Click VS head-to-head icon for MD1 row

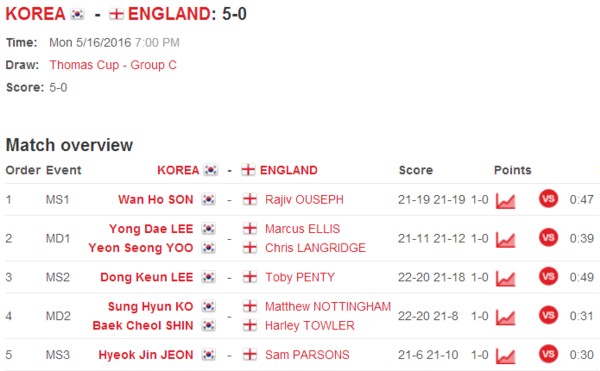(x=548, y=238)
